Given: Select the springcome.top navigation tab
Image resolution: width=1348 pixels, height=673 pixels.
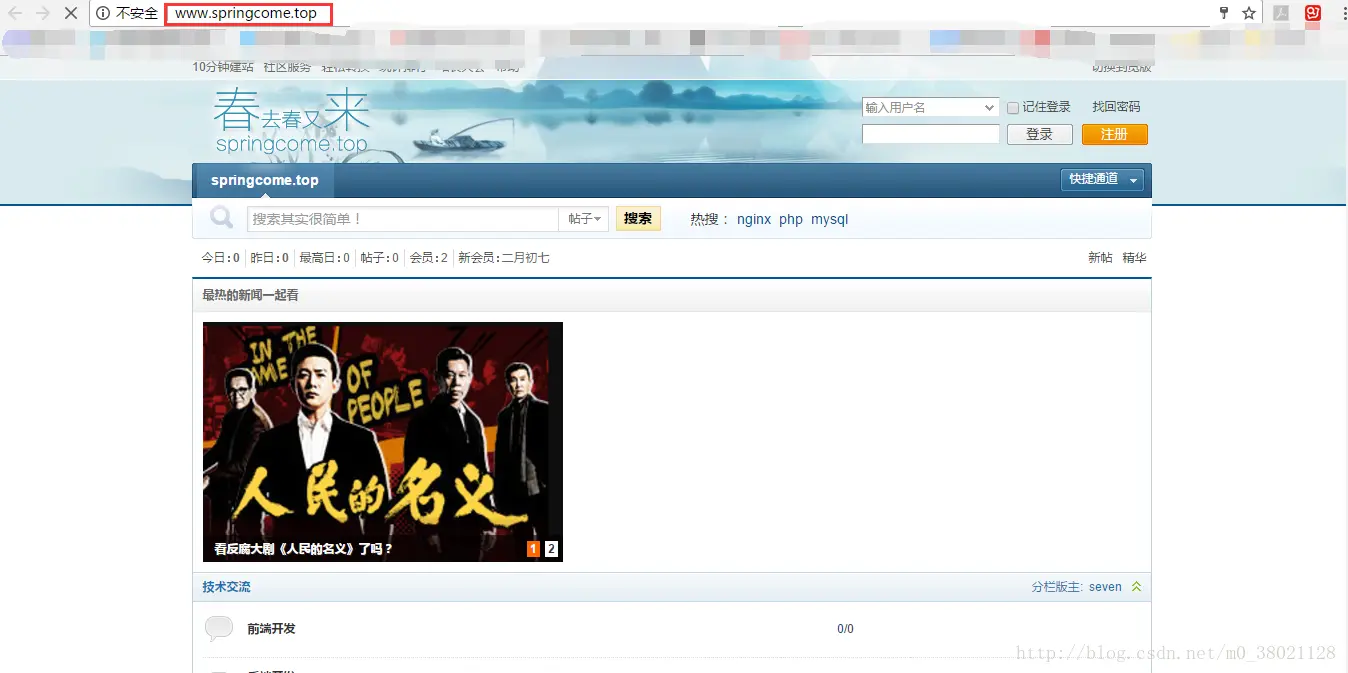Looking at the screenshot, I should [264, 181].
